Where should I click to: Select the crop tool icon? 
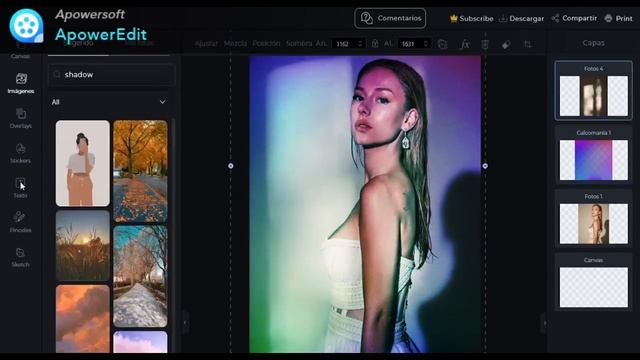528,44
